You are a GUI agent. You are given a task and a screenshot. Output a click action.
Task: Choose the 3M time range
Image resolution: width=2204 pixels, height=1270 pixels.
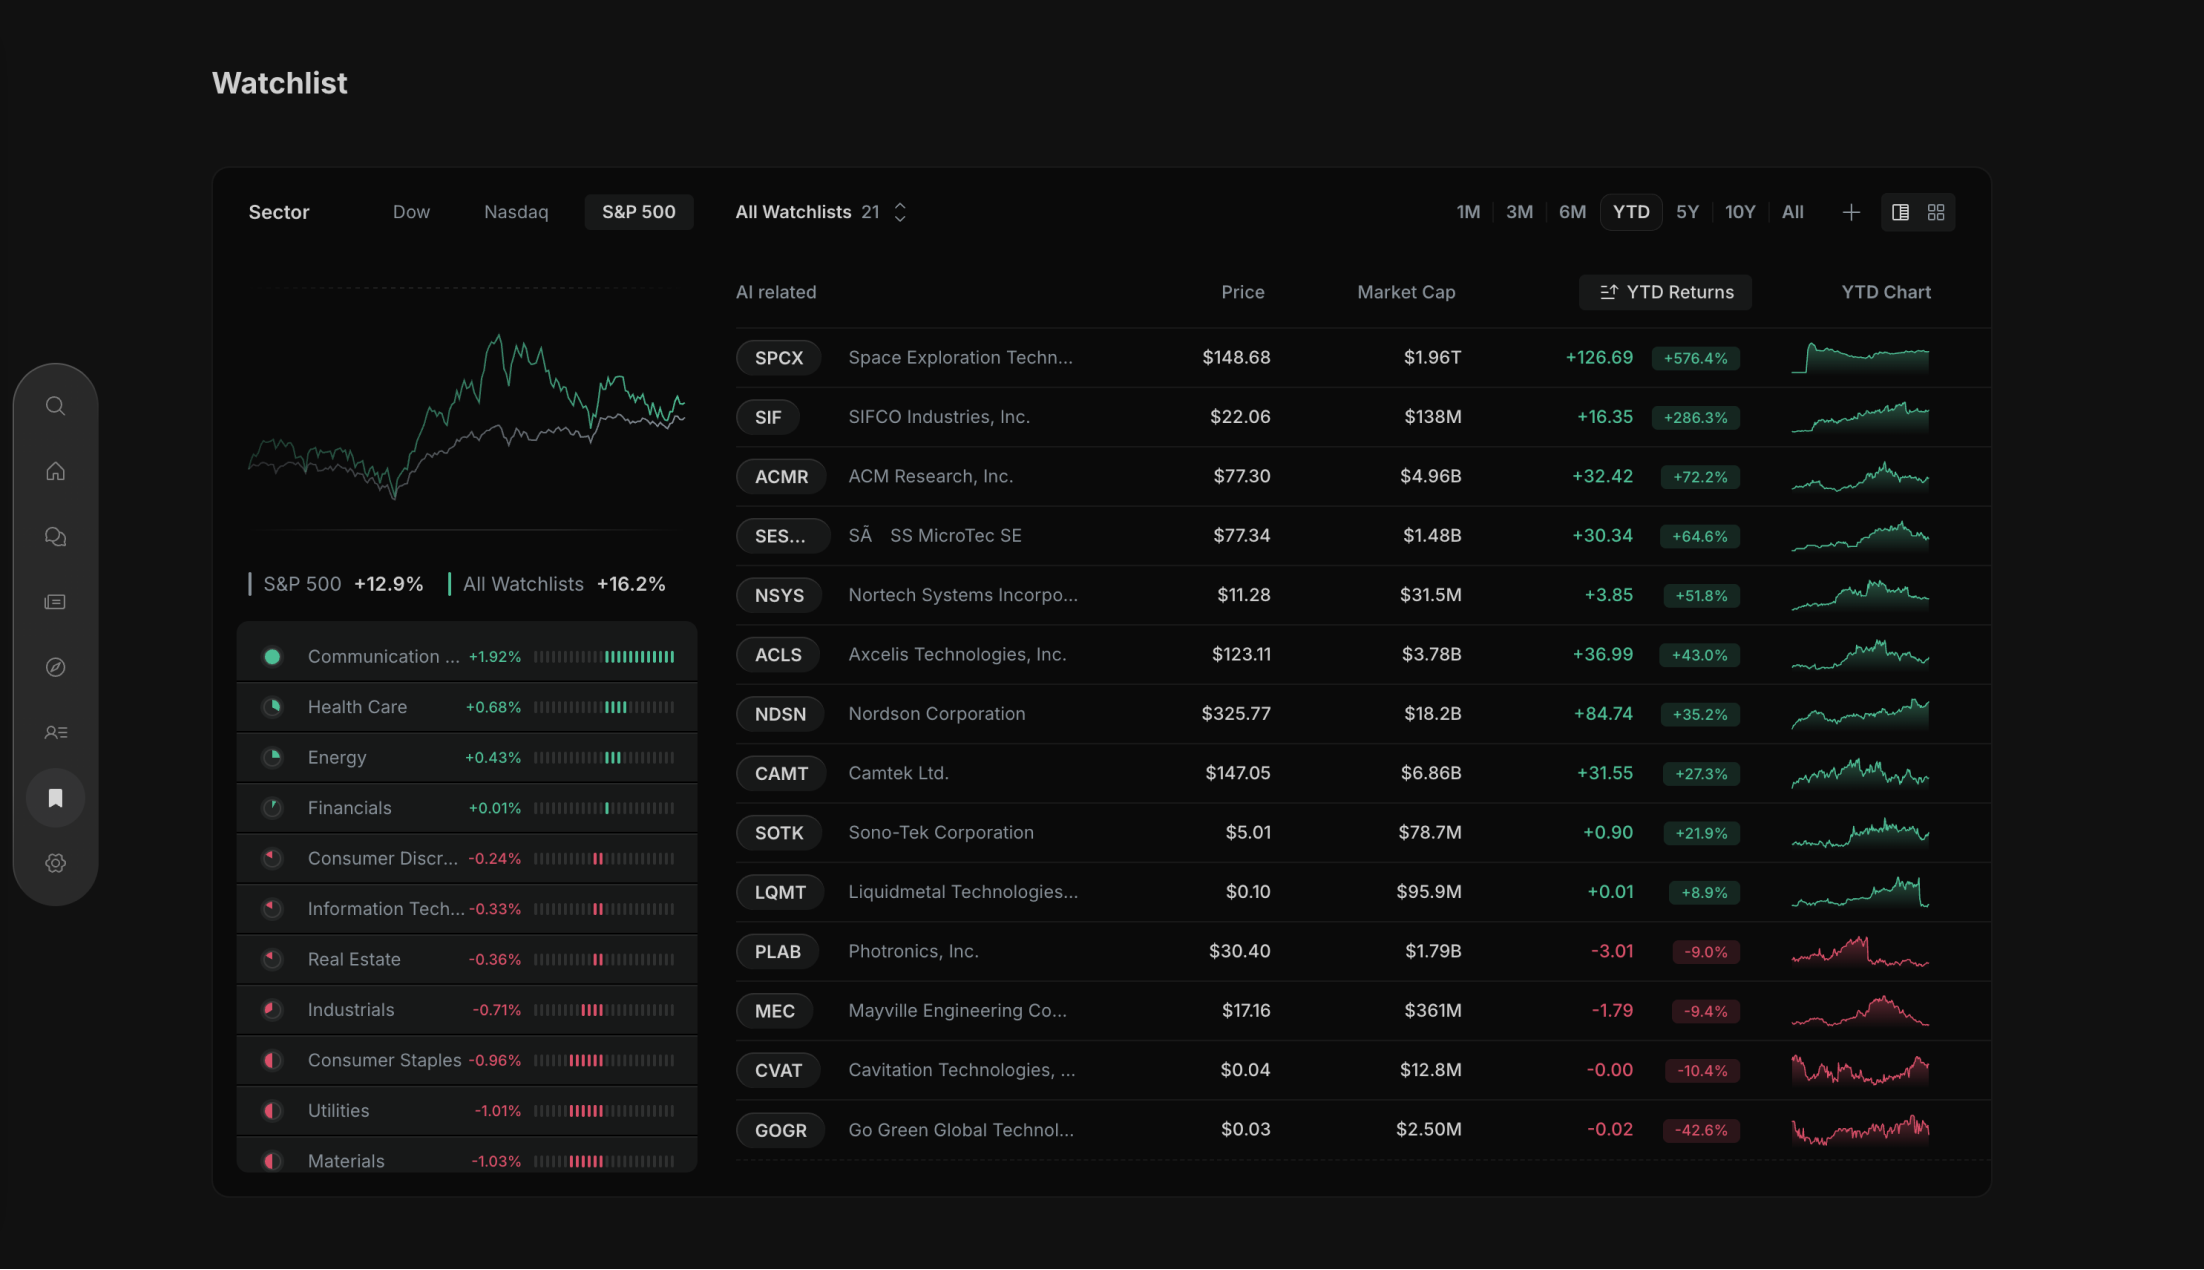tap(1519, 212)
